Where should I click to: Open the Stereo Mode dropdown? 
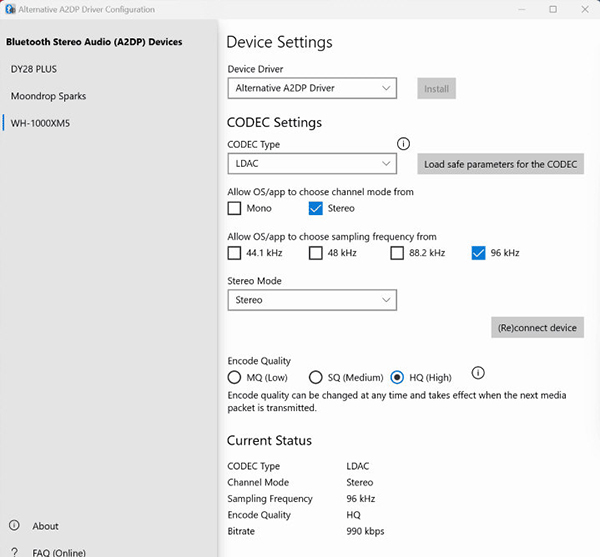point(312,300)
